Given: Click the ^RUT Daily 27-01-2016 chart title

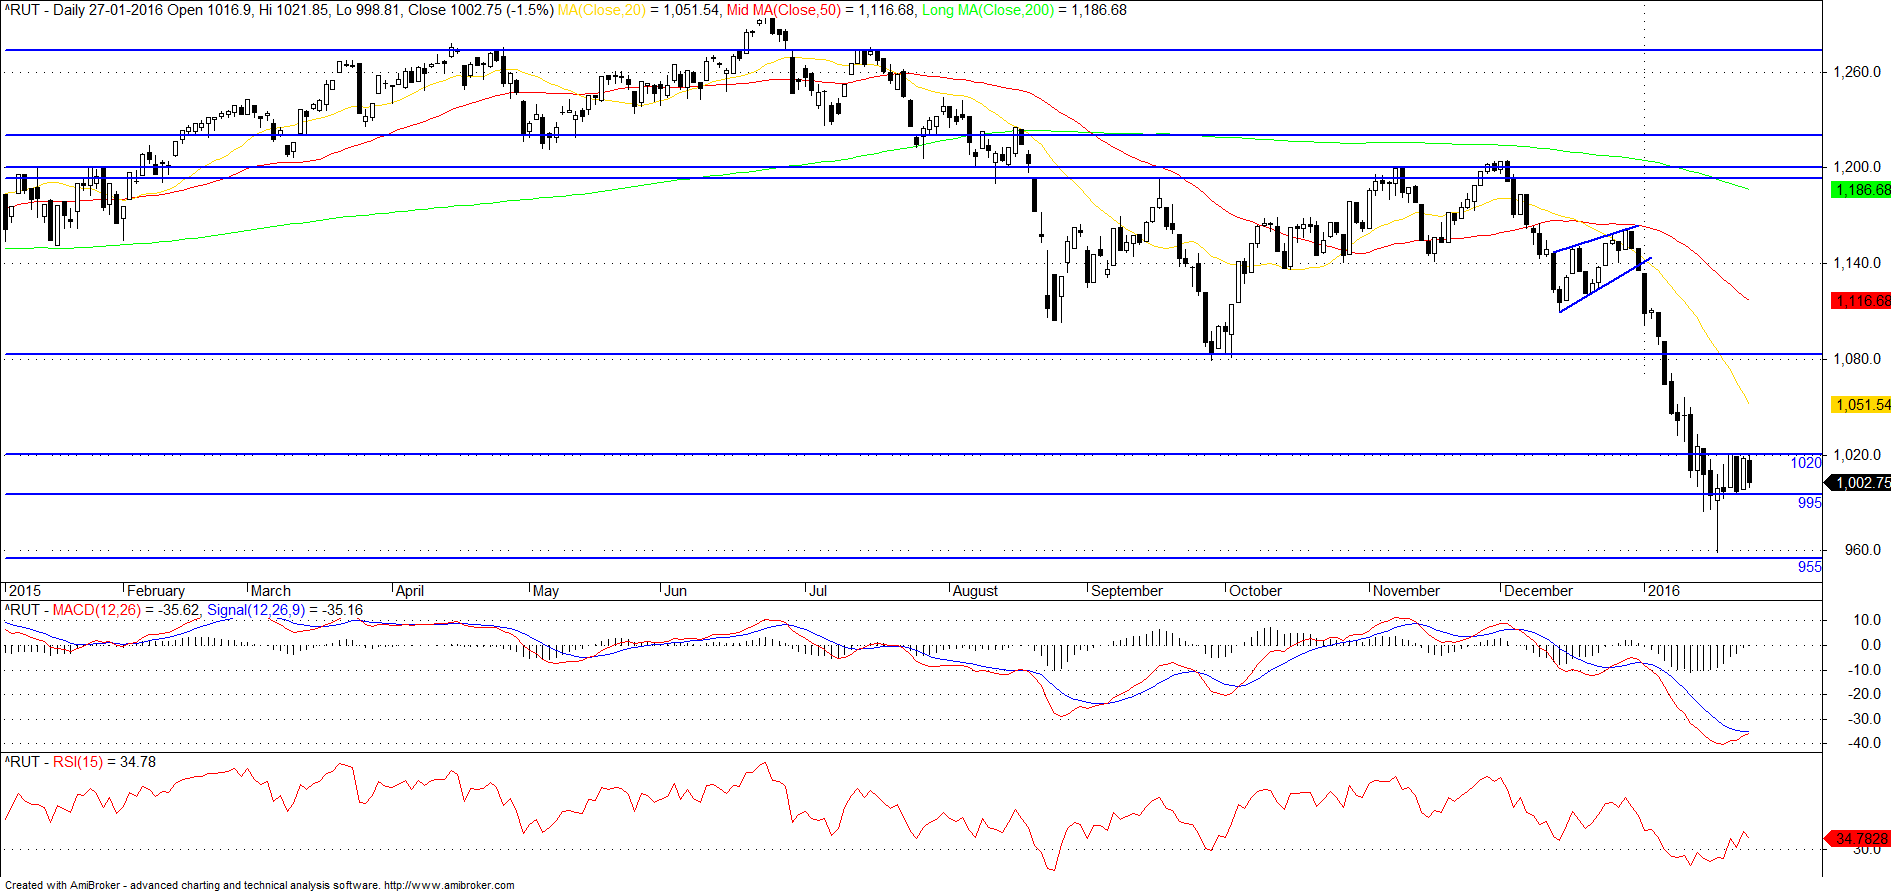Looking at the screenshot, I should click(279, 10).
